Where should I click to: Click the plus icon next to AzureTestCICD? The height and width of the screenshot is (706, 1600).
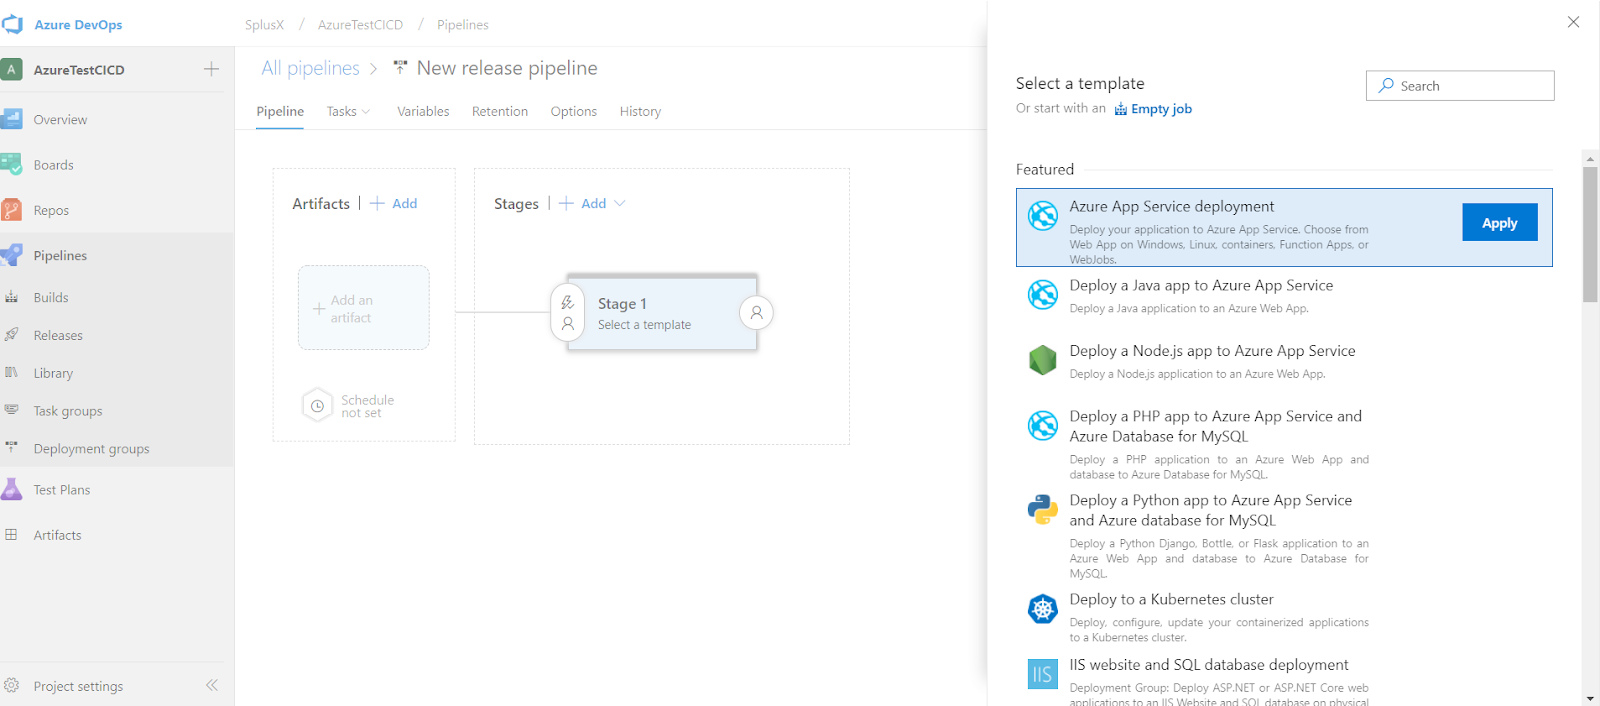[211, 69]
